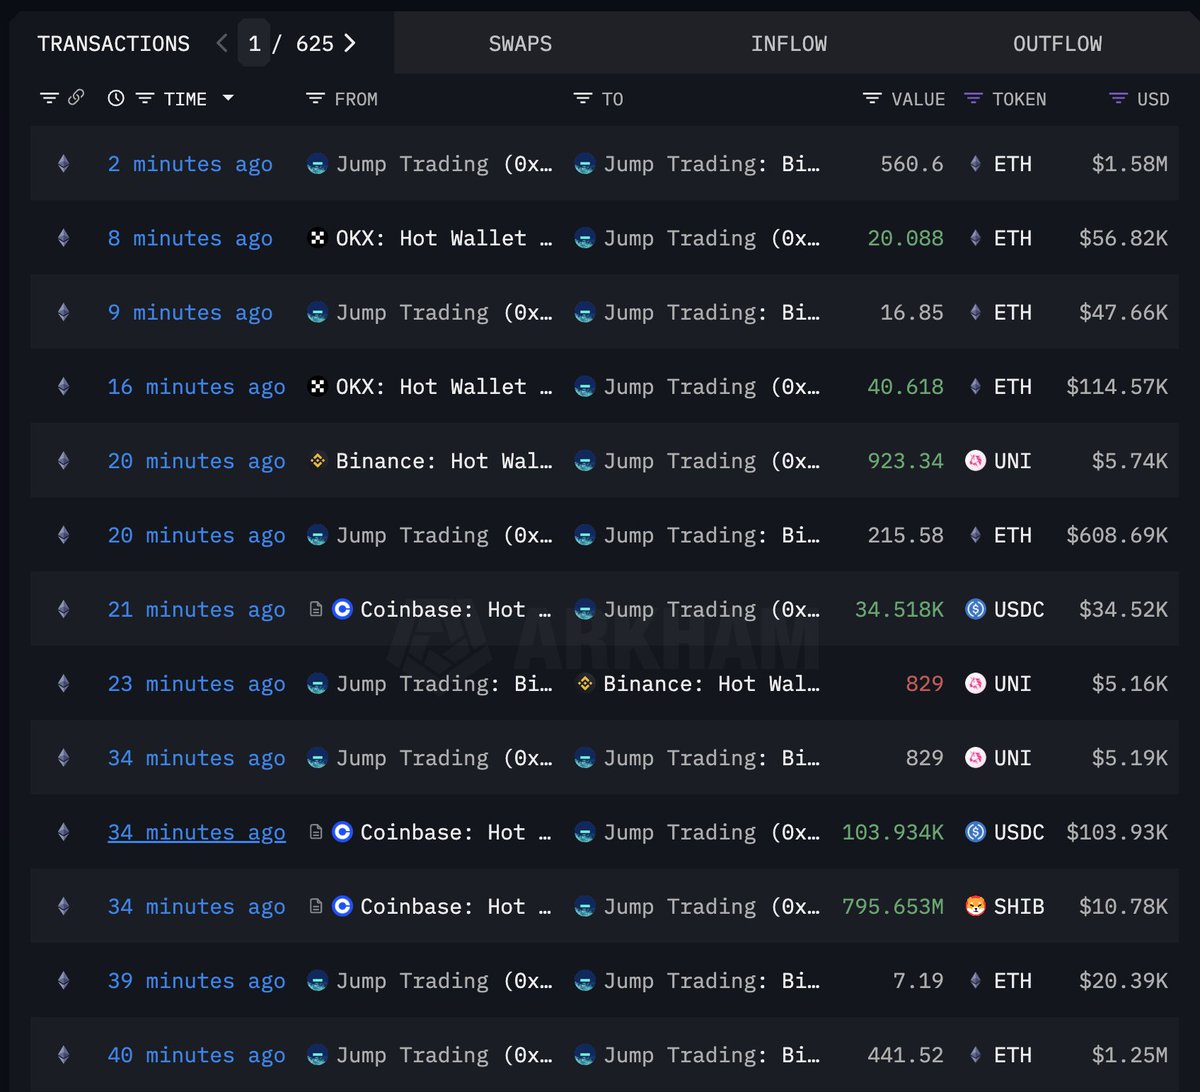The height and width of the screenshot is (1092, 1200).
Task: Click the value 215.58
Action: point(906,535)
